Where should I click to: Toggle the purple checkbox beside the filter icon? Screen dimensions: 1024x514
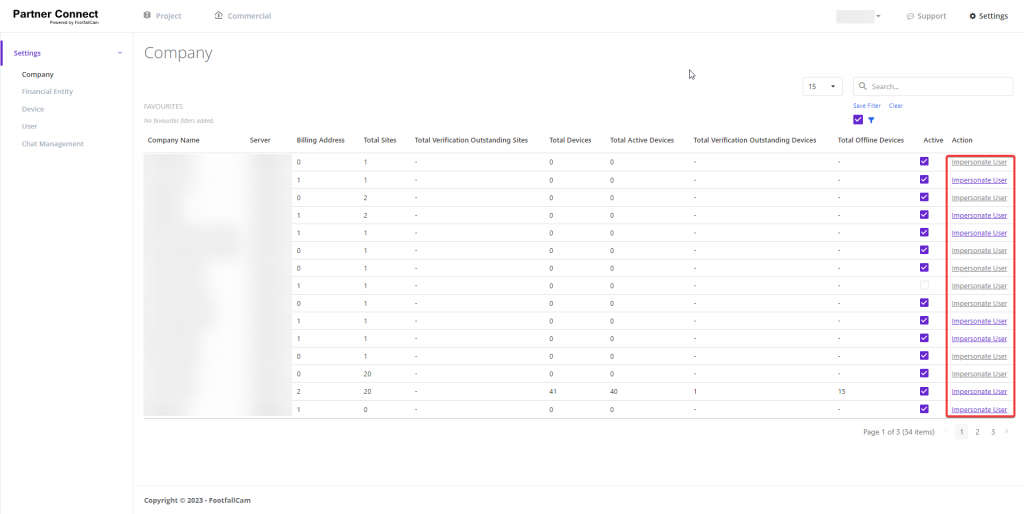858,120
